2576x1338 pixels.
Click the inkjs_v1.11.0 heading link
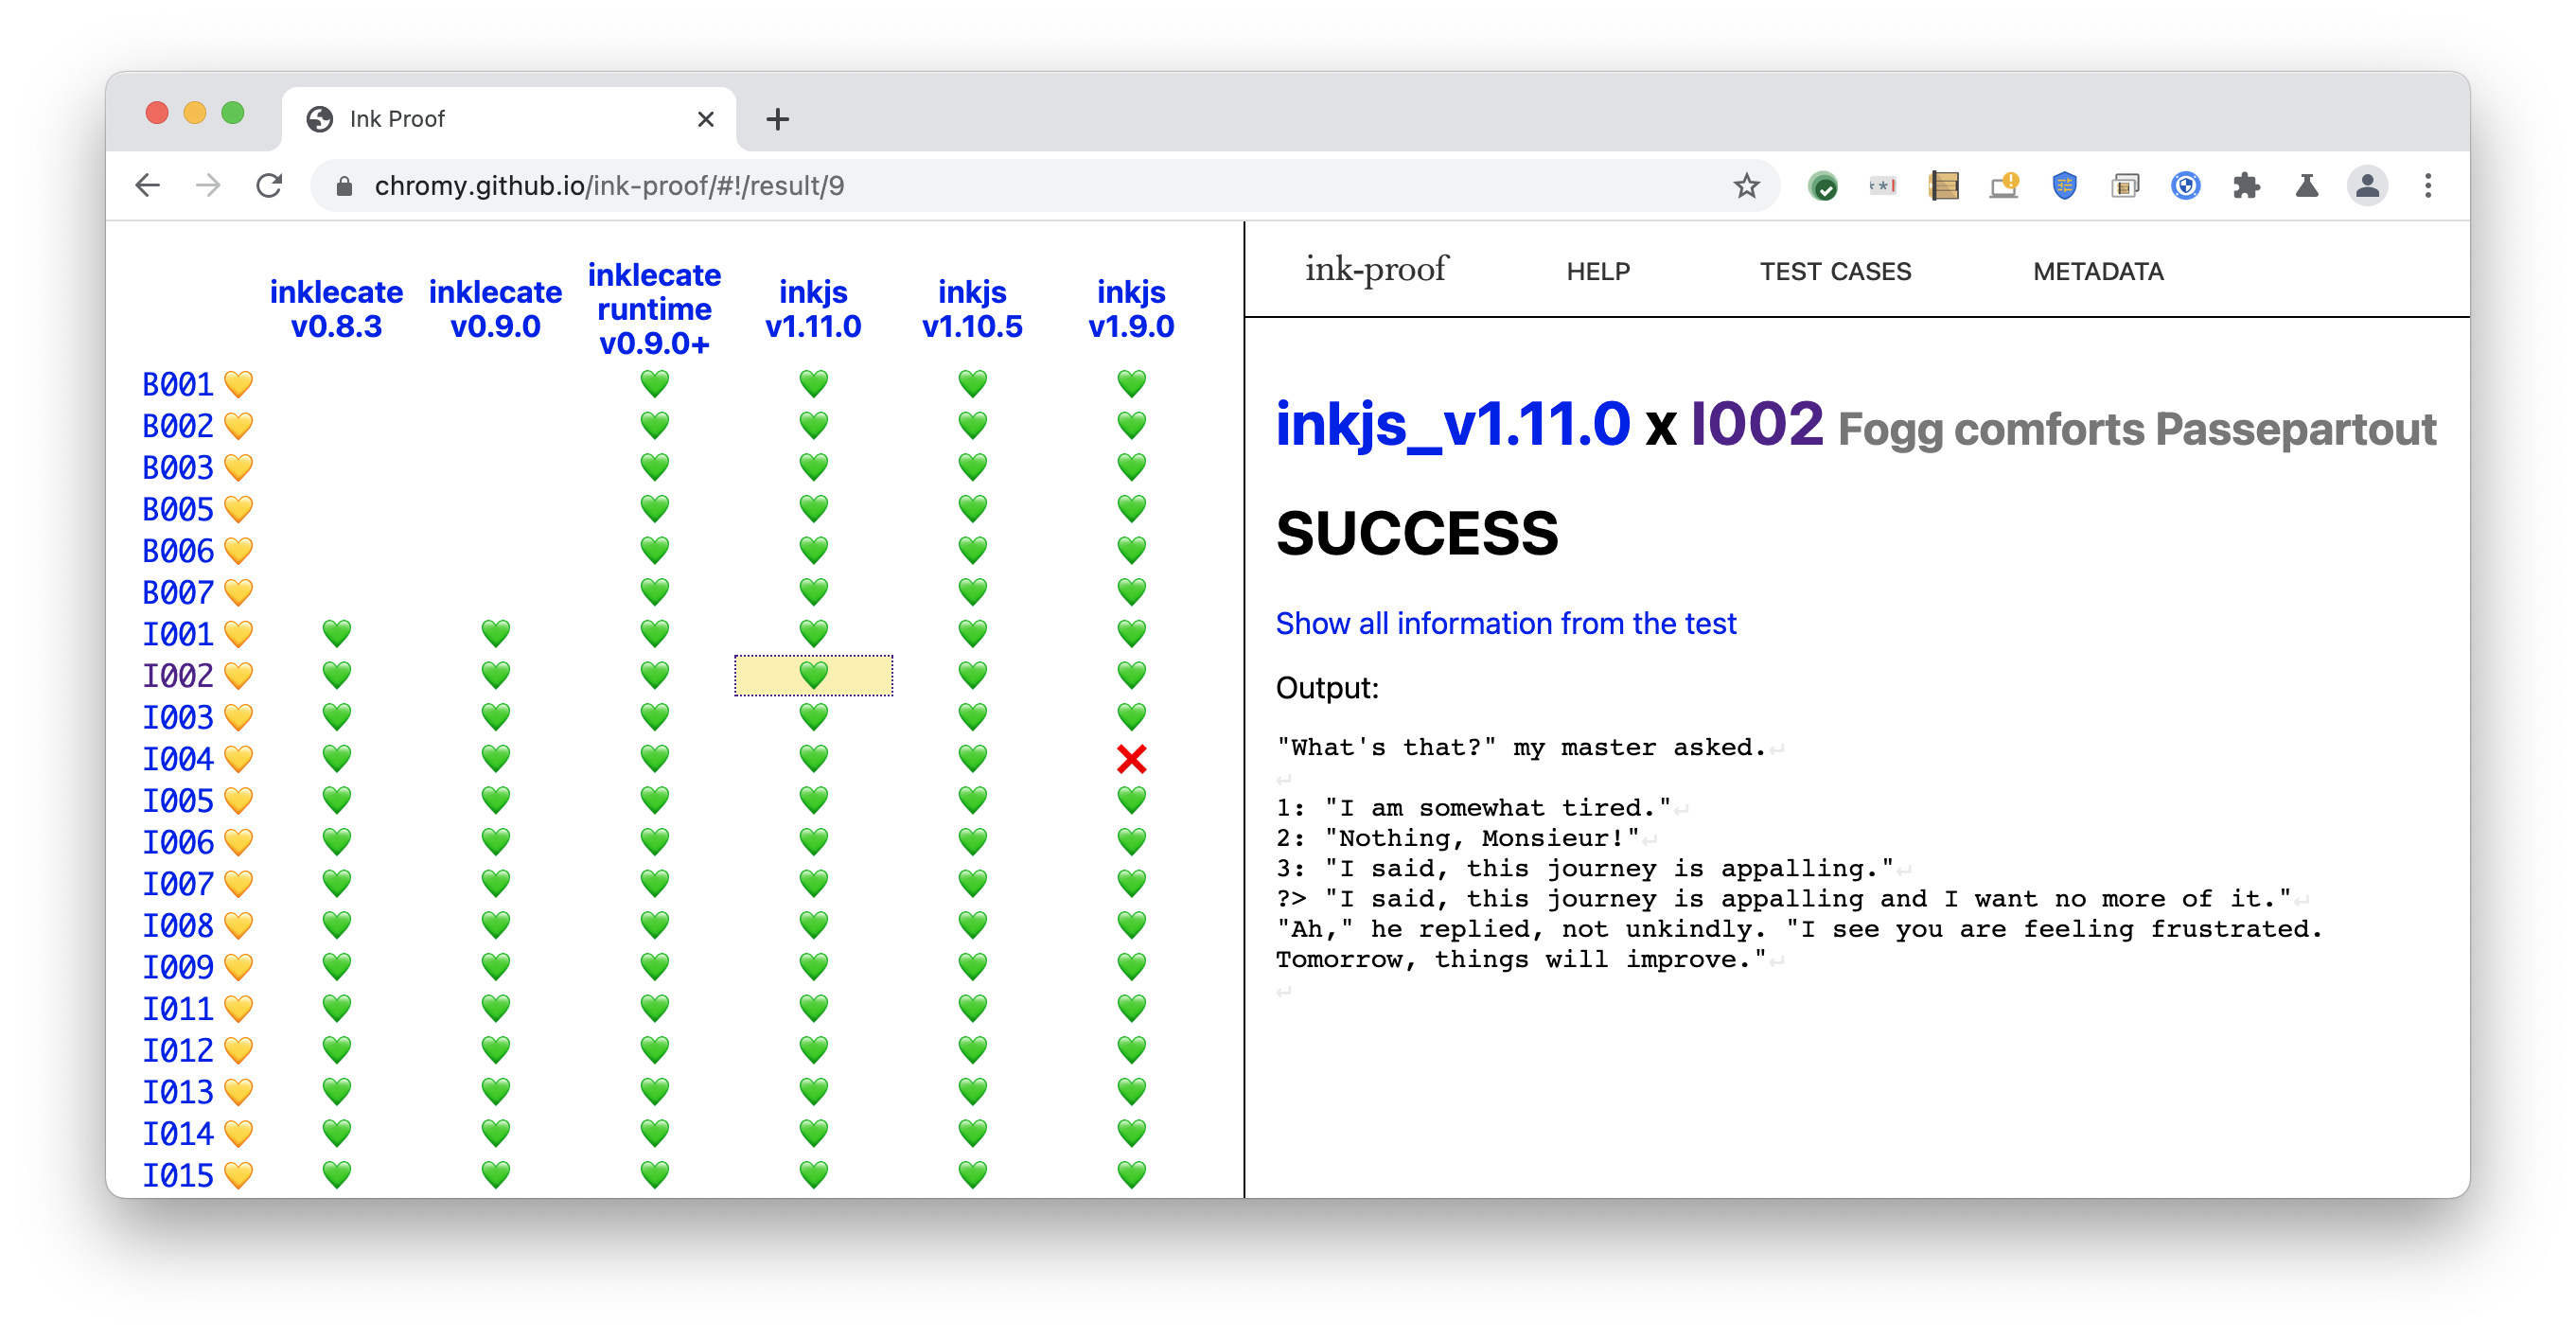tap(1452, 424)
